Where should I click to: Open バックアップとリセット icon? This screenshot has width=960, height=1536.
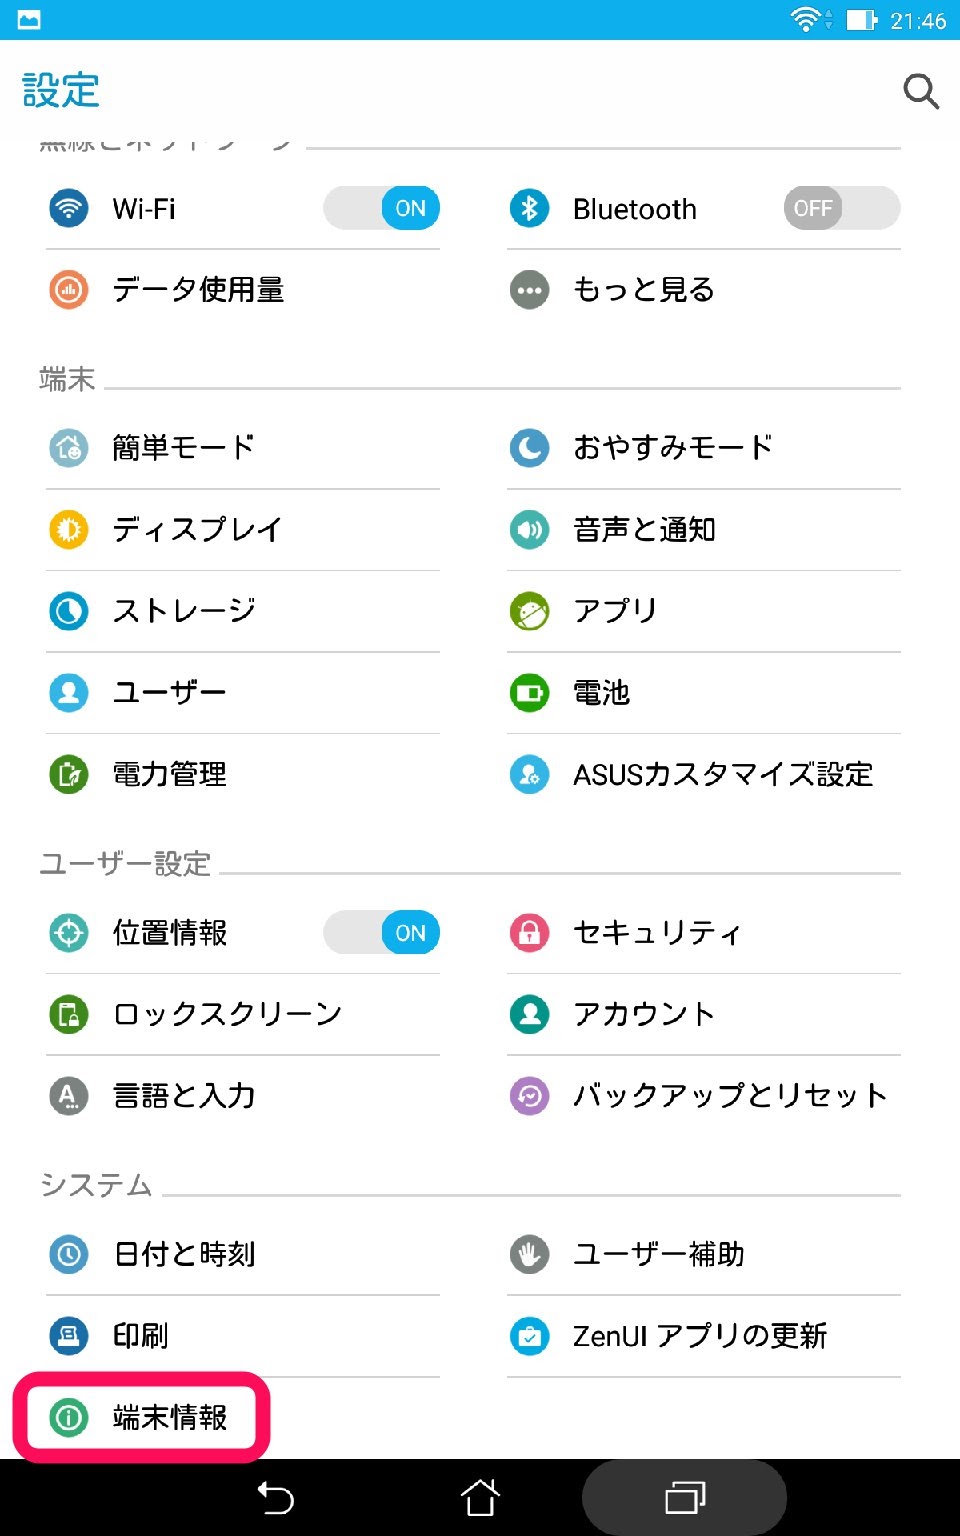529,1096
